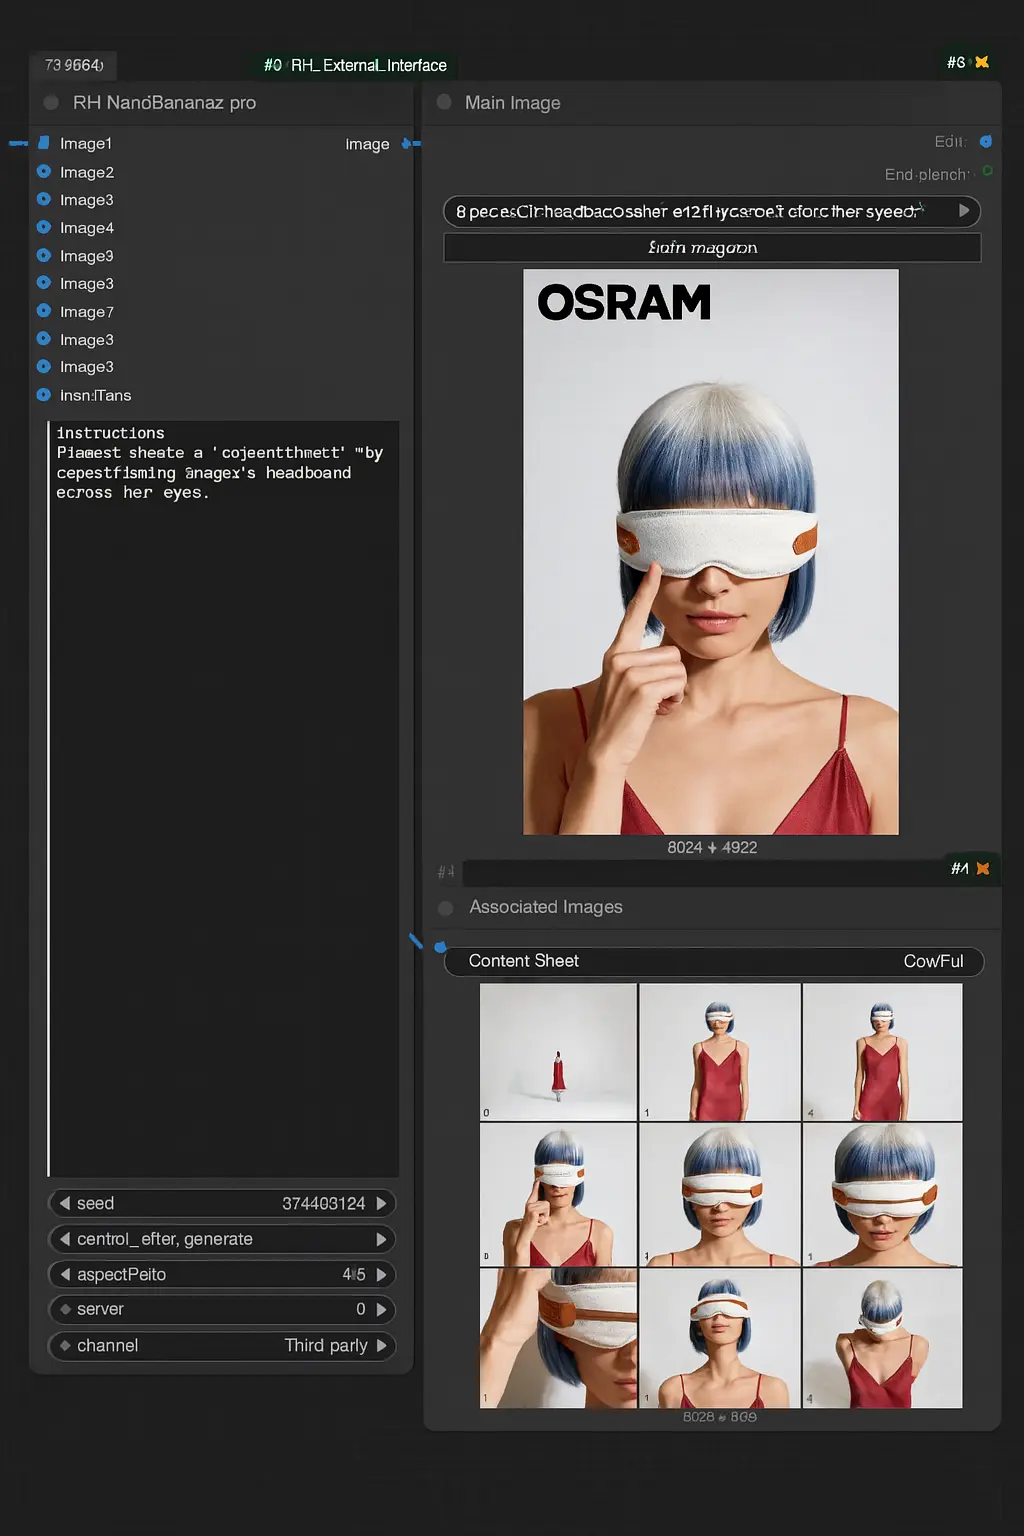Screen dimensions: 1024x1536
Task: Click the insn:lTans input socket
Action: coord(44,395)
